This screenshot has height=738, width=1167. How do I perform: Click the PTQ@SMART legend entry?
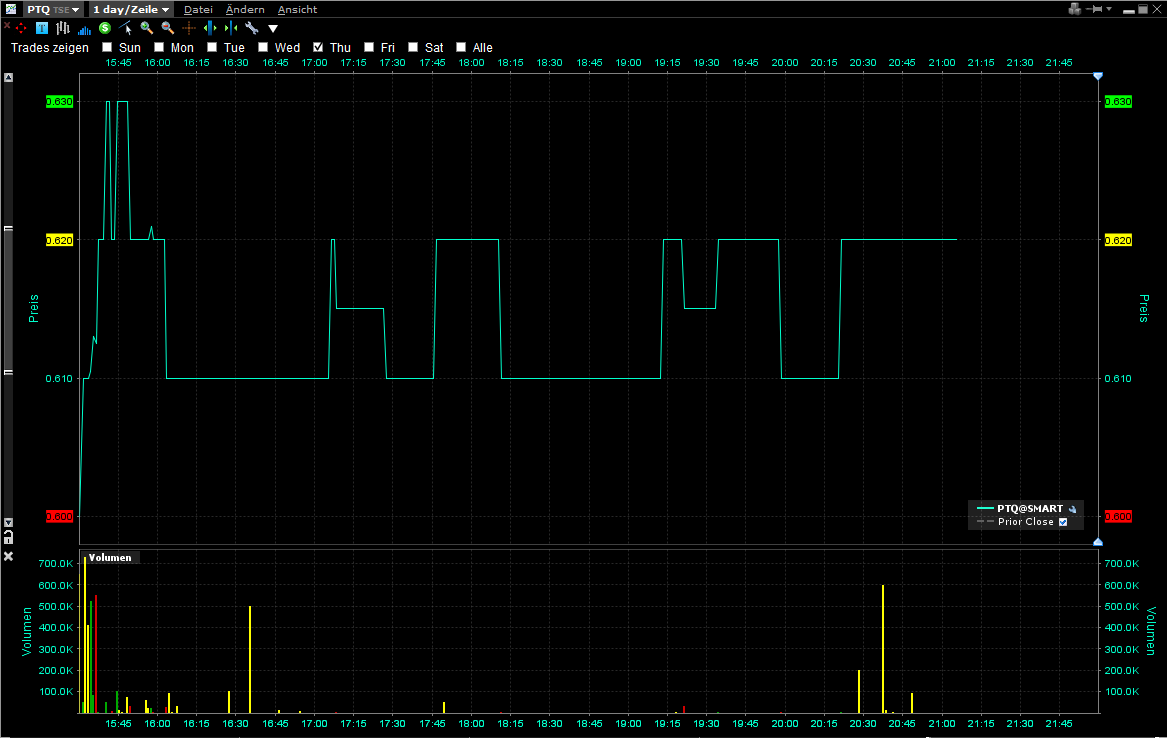(x=1029, y=509)
